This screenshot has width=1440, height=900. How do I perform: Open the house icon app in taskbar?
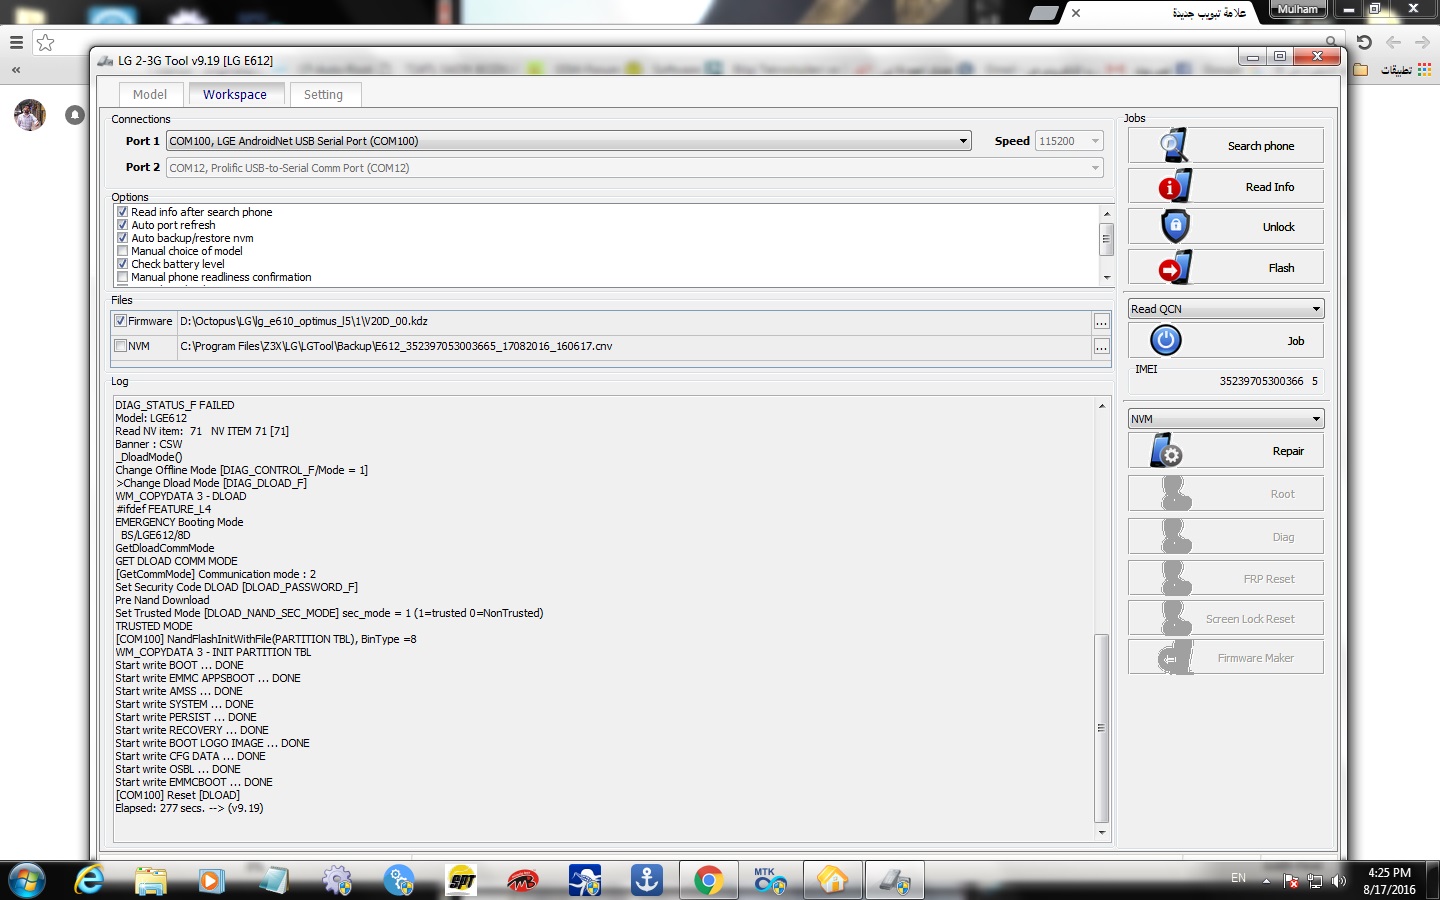click(x=832, y=880)
